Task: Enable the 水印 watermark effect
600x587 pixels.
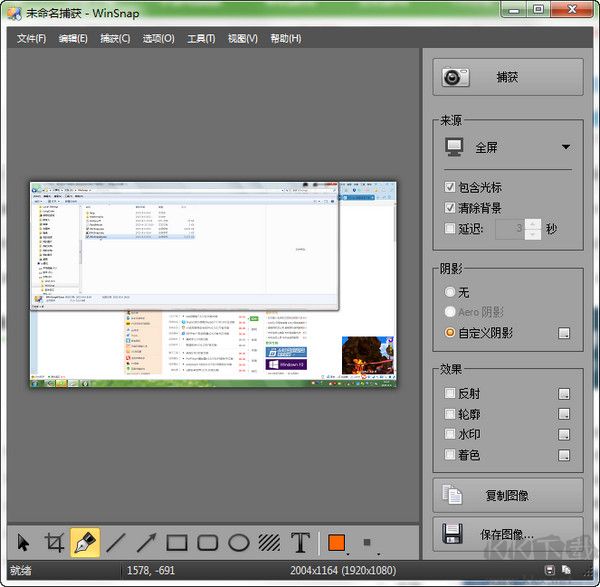Action: tap(450, 435)
